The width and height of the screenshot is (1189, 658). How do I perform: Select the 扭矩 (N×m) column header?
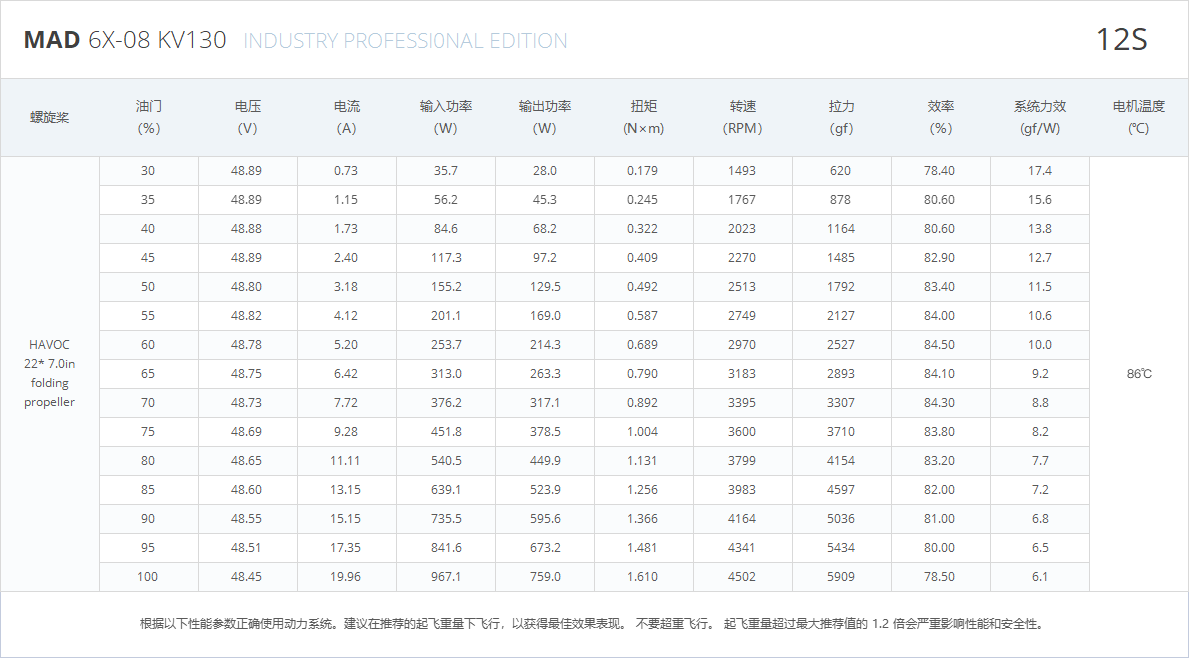click(x=643, y=118)
